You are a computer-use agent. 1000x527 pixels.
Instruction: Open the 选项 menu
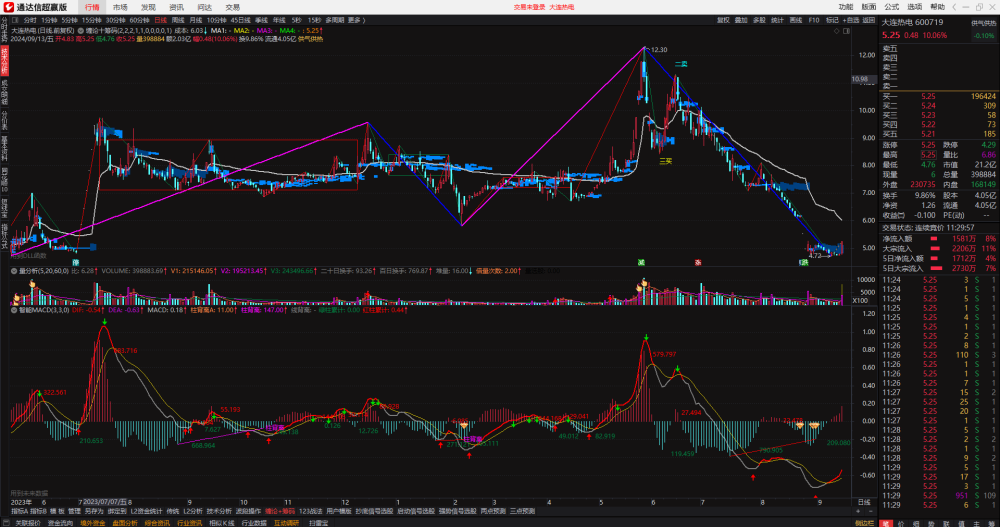tap(915, 7)
